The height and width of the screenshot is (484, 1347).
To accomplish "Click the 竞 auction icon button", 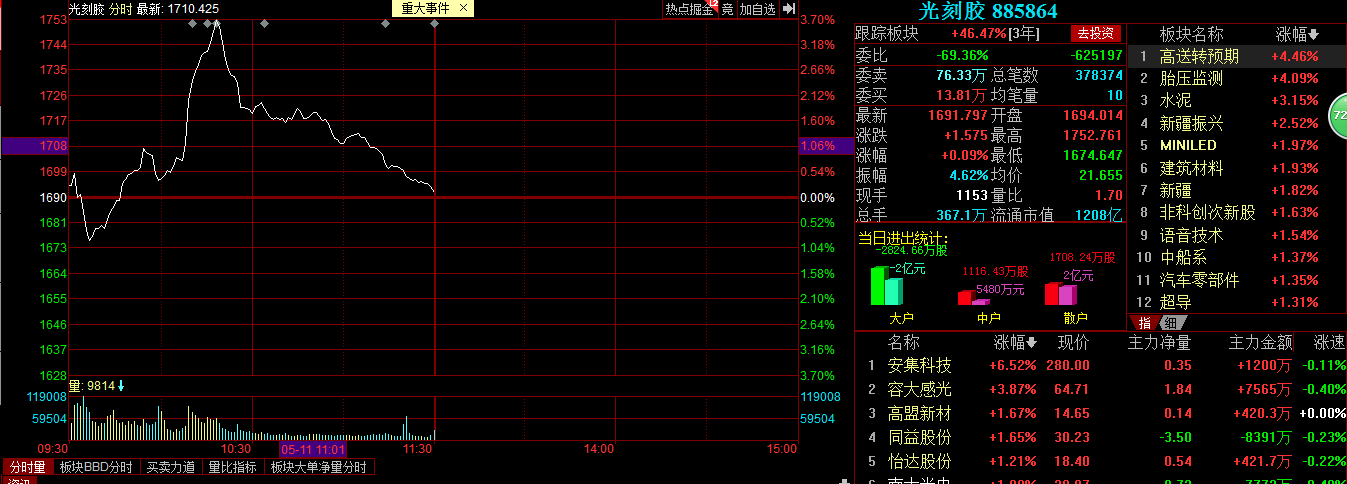I will click(727, 9).
